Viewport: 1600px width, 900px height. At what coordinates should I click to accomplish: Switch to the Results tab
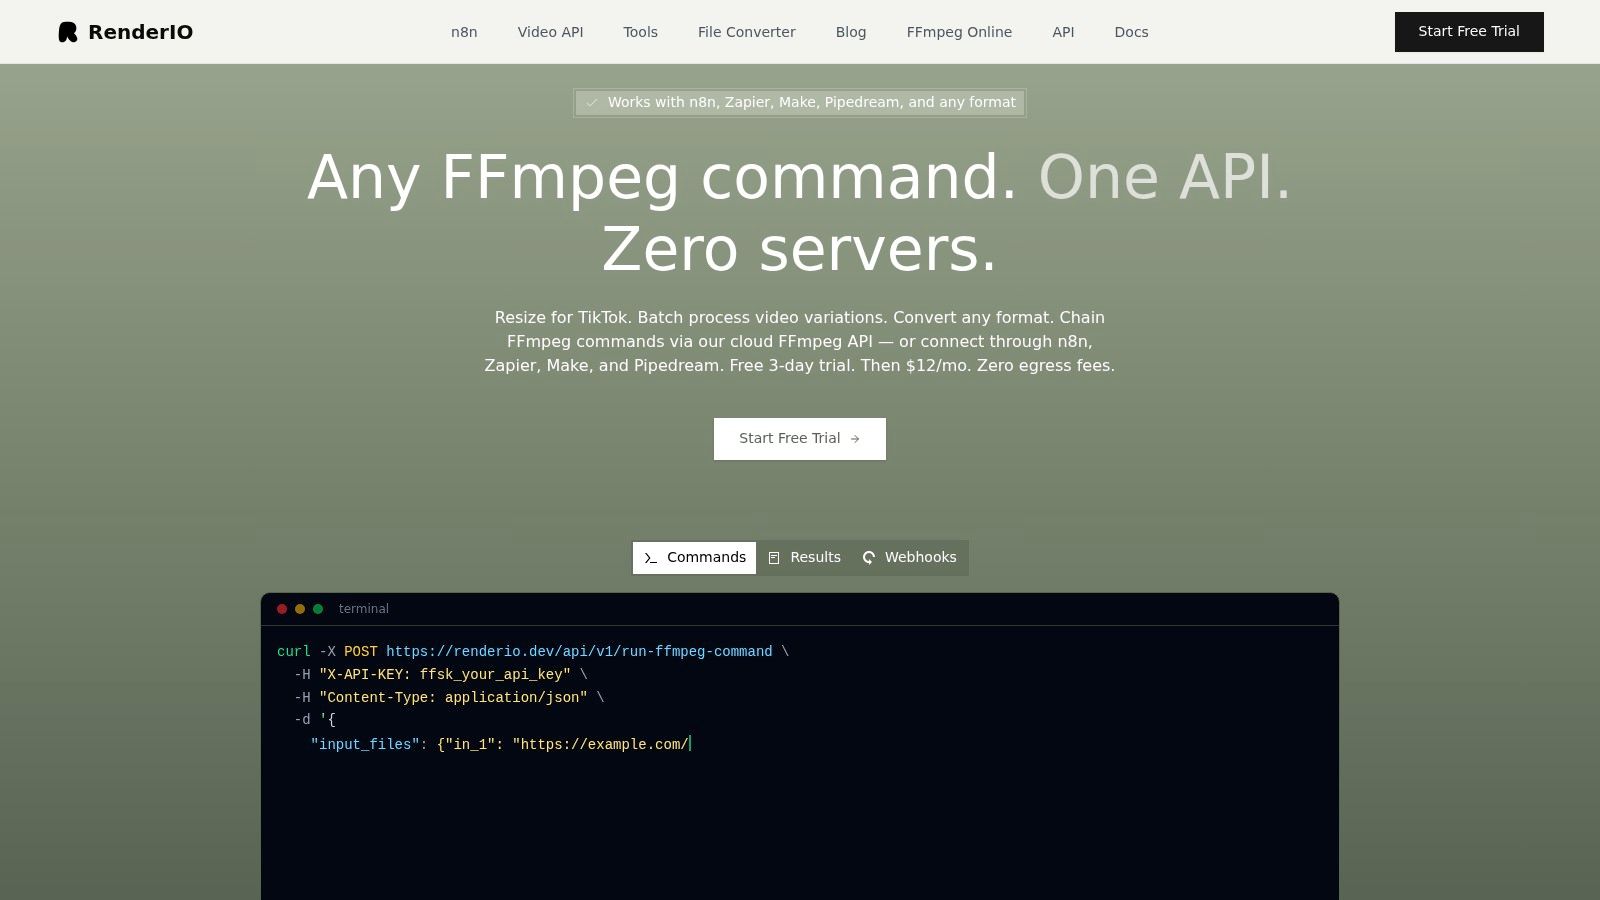point(804,558)
